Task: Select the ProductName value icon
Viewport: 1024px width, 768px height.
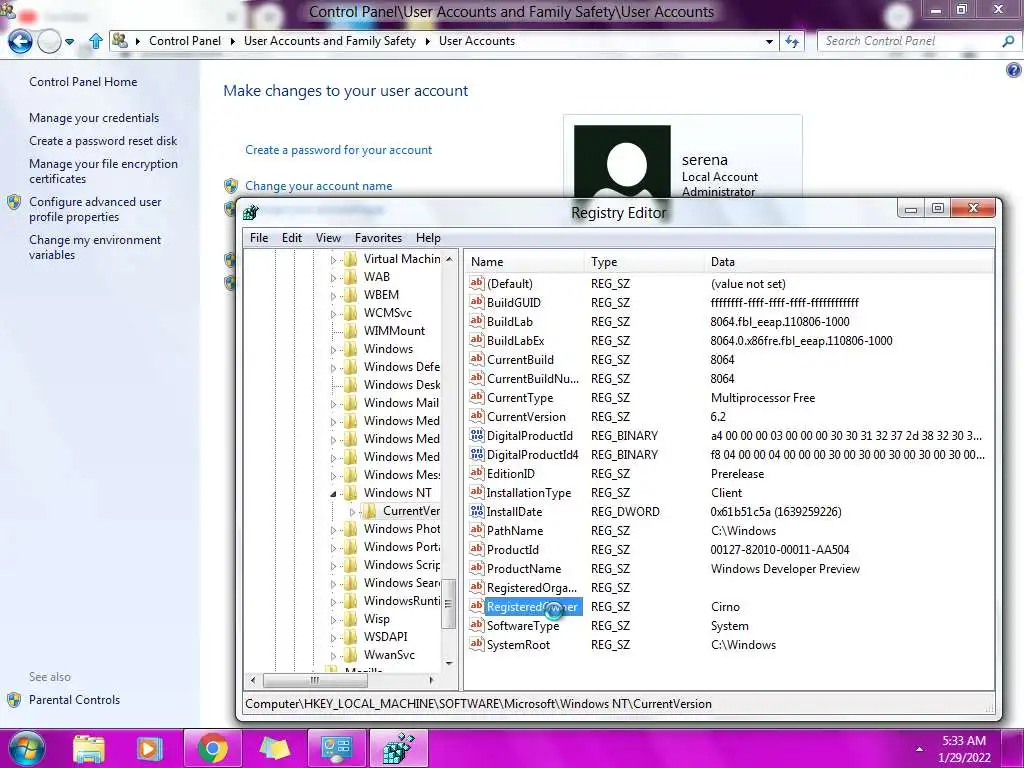Action: pyautogui.click(x=477, y=568)
